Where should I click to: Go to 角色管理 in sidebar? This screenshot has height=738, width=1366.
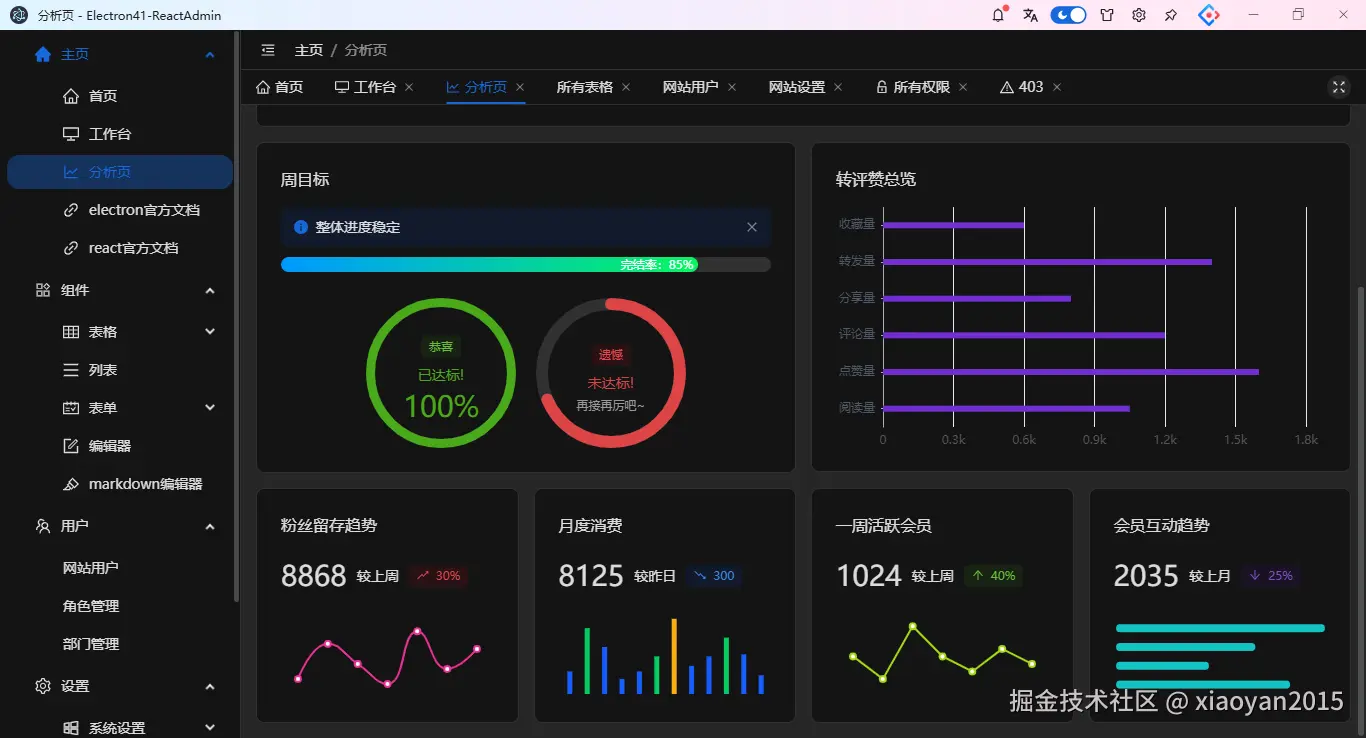[x=91, y=606]
